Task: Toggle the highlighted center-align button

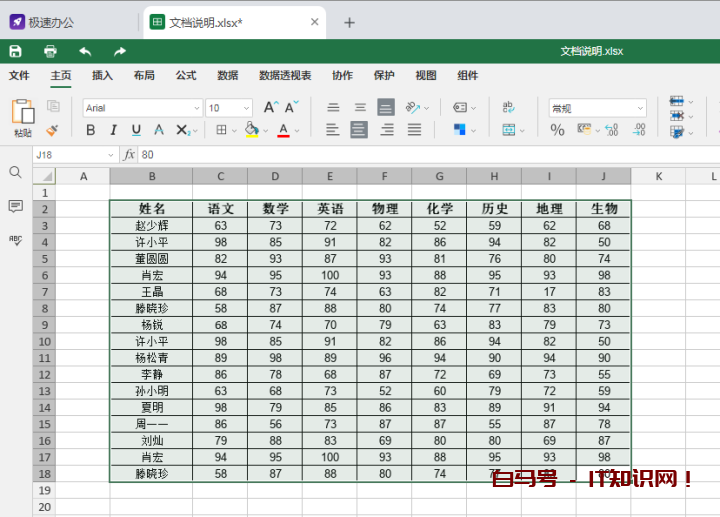Action: [x=359, y=130]
